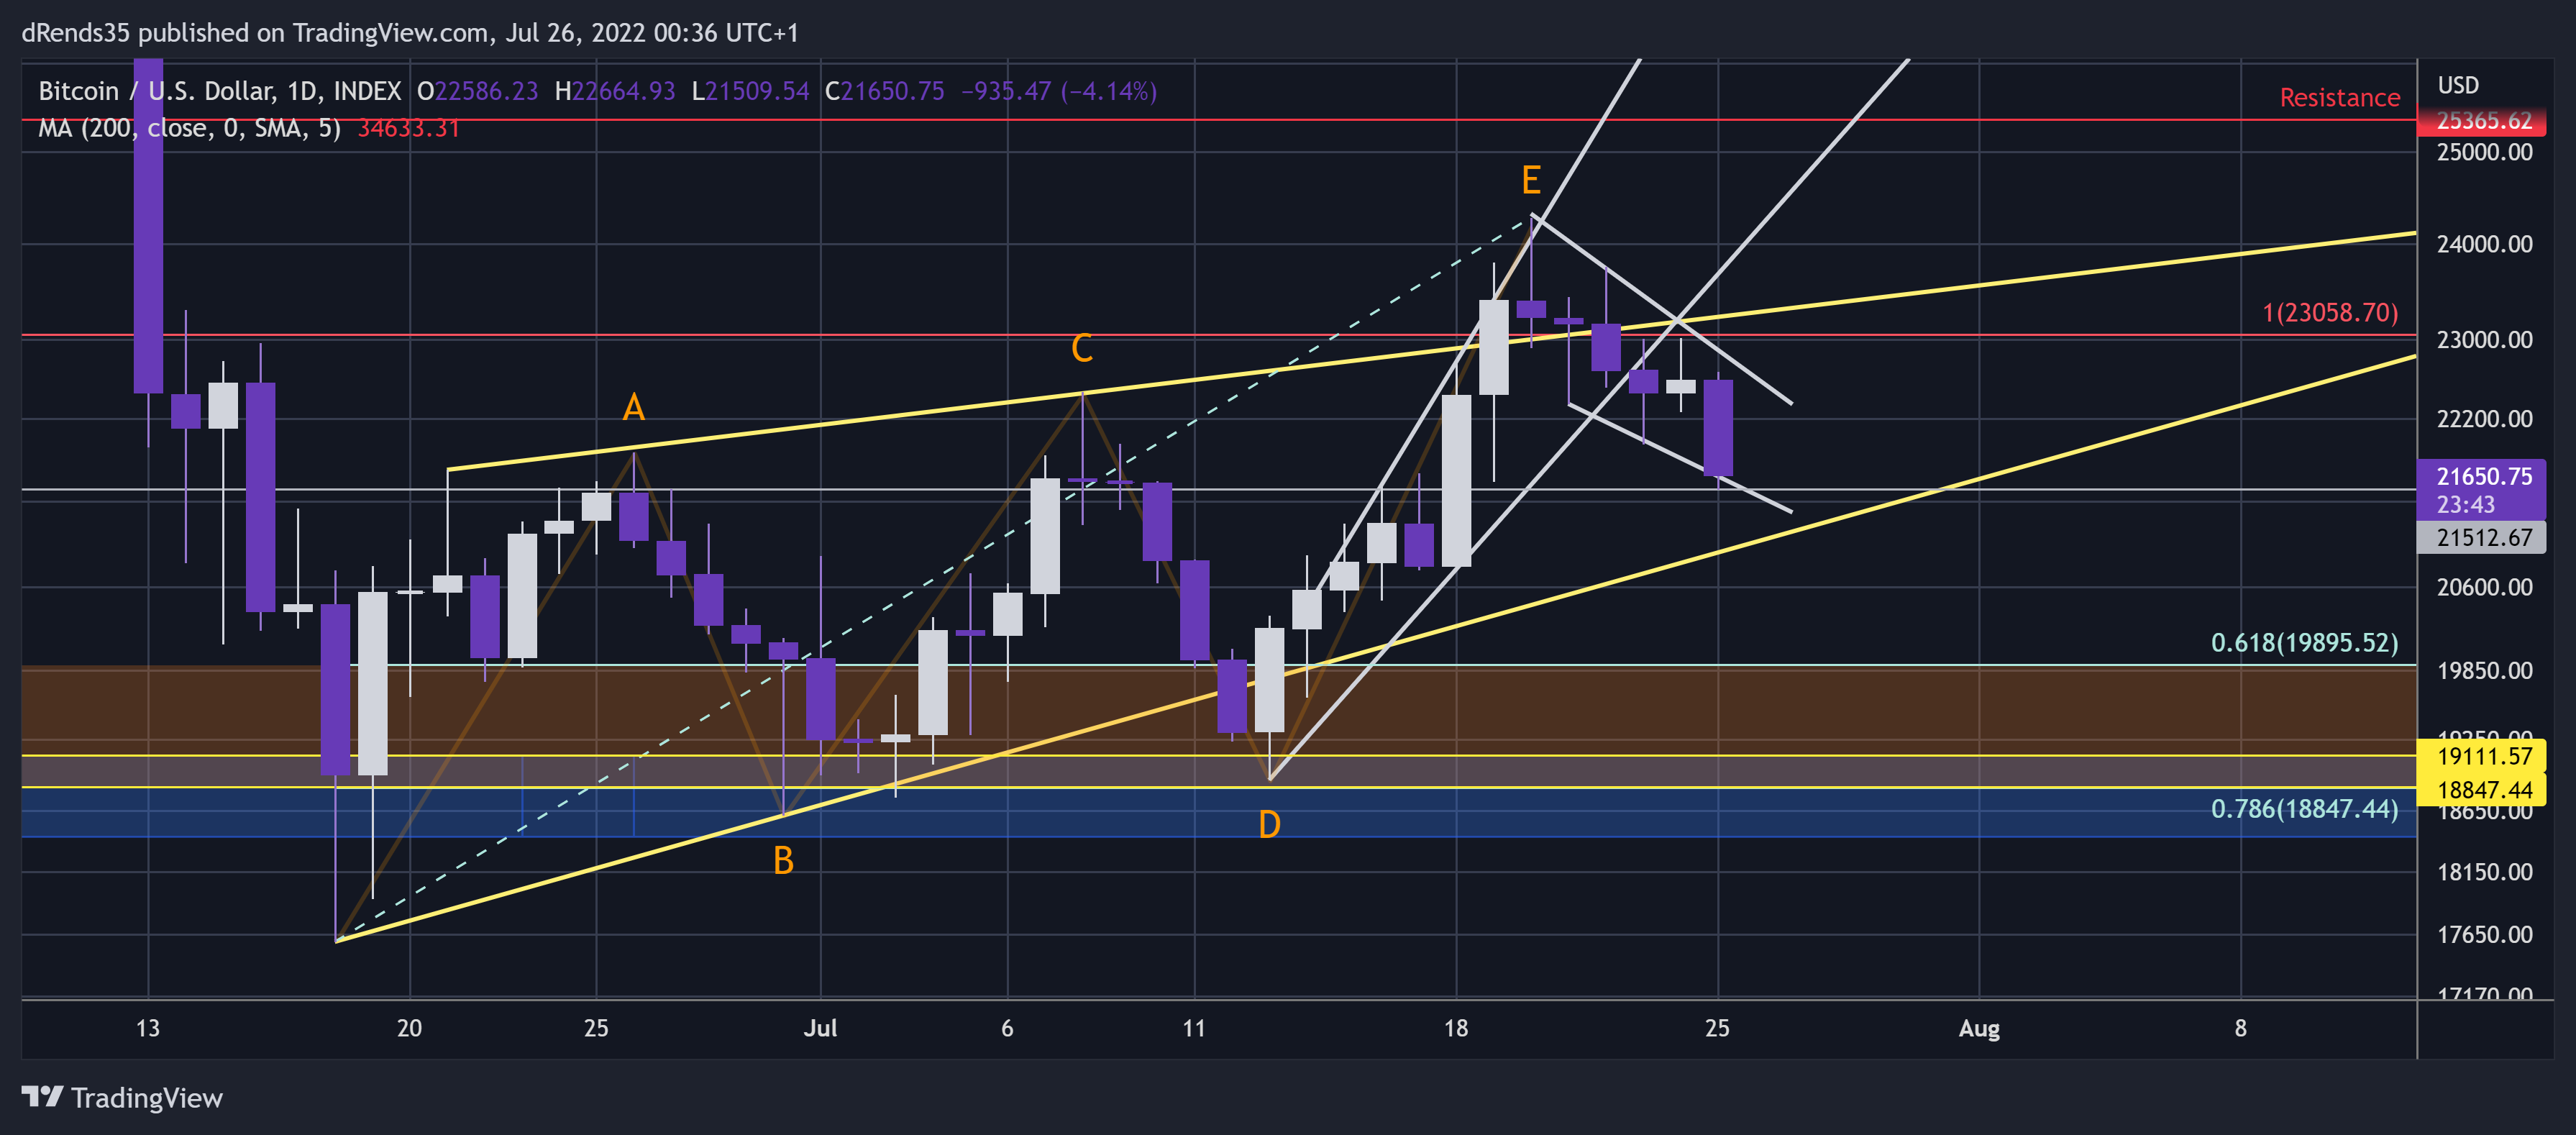2576x1135 pixels.
Task: Click the MA value 34633.31
Action: pos(408,128)
